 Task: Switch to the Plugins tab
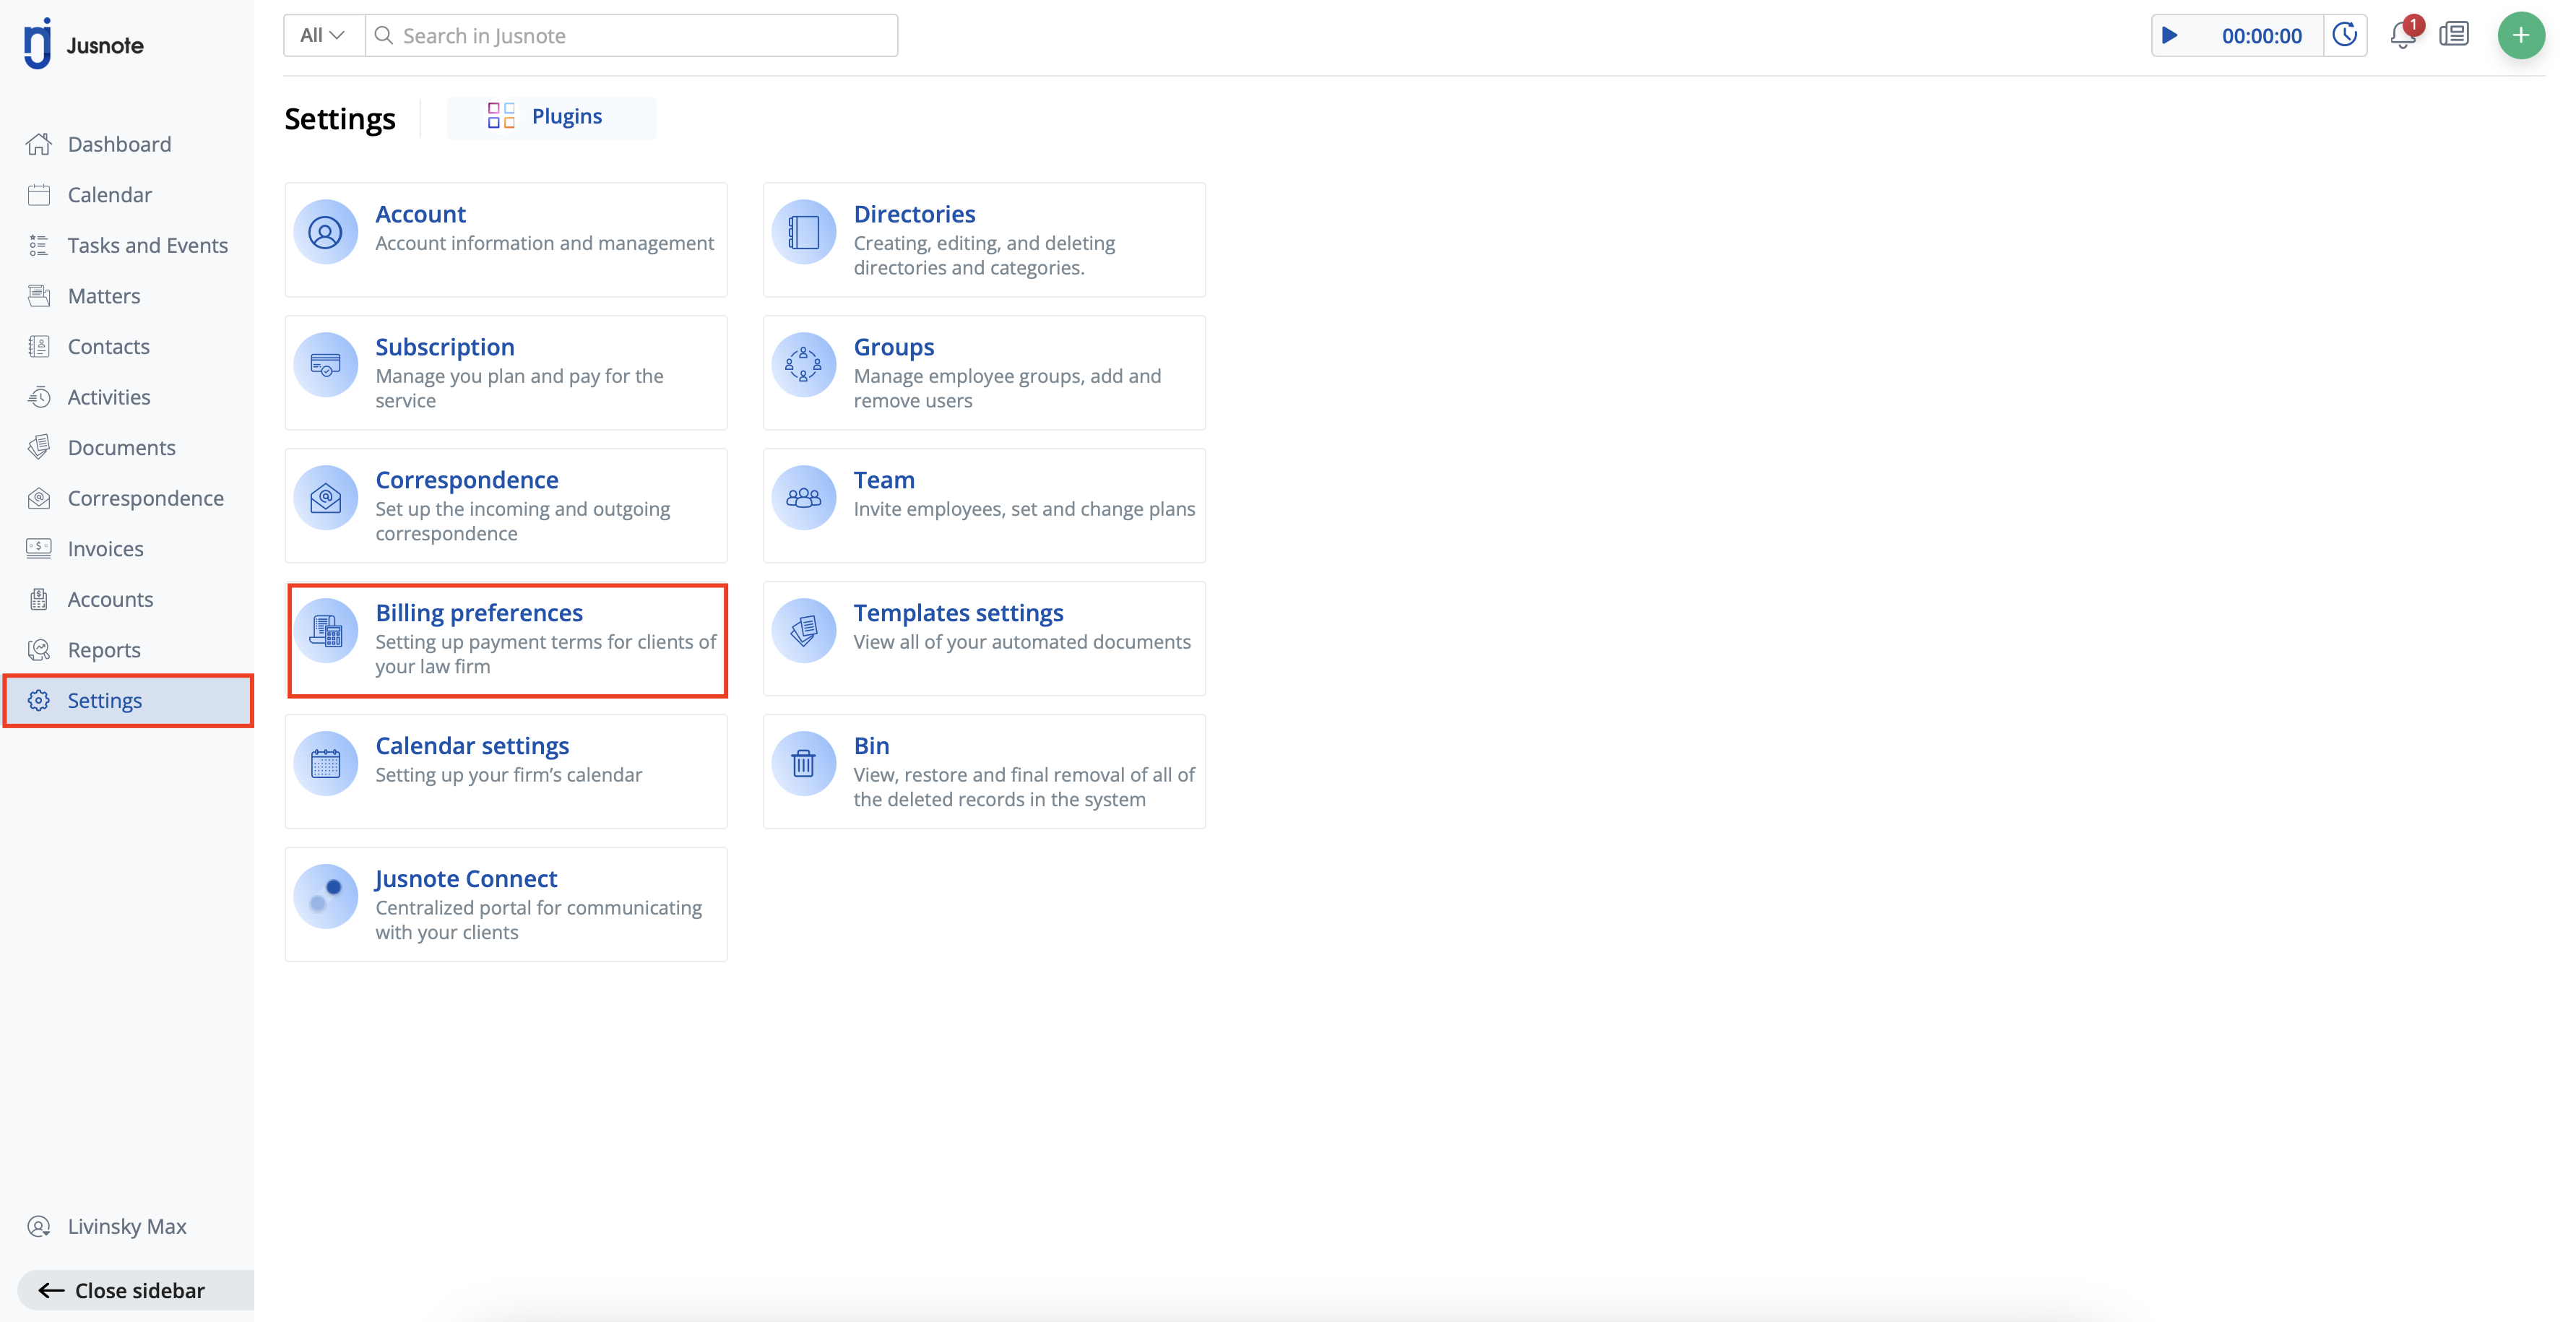coord(551,117)
